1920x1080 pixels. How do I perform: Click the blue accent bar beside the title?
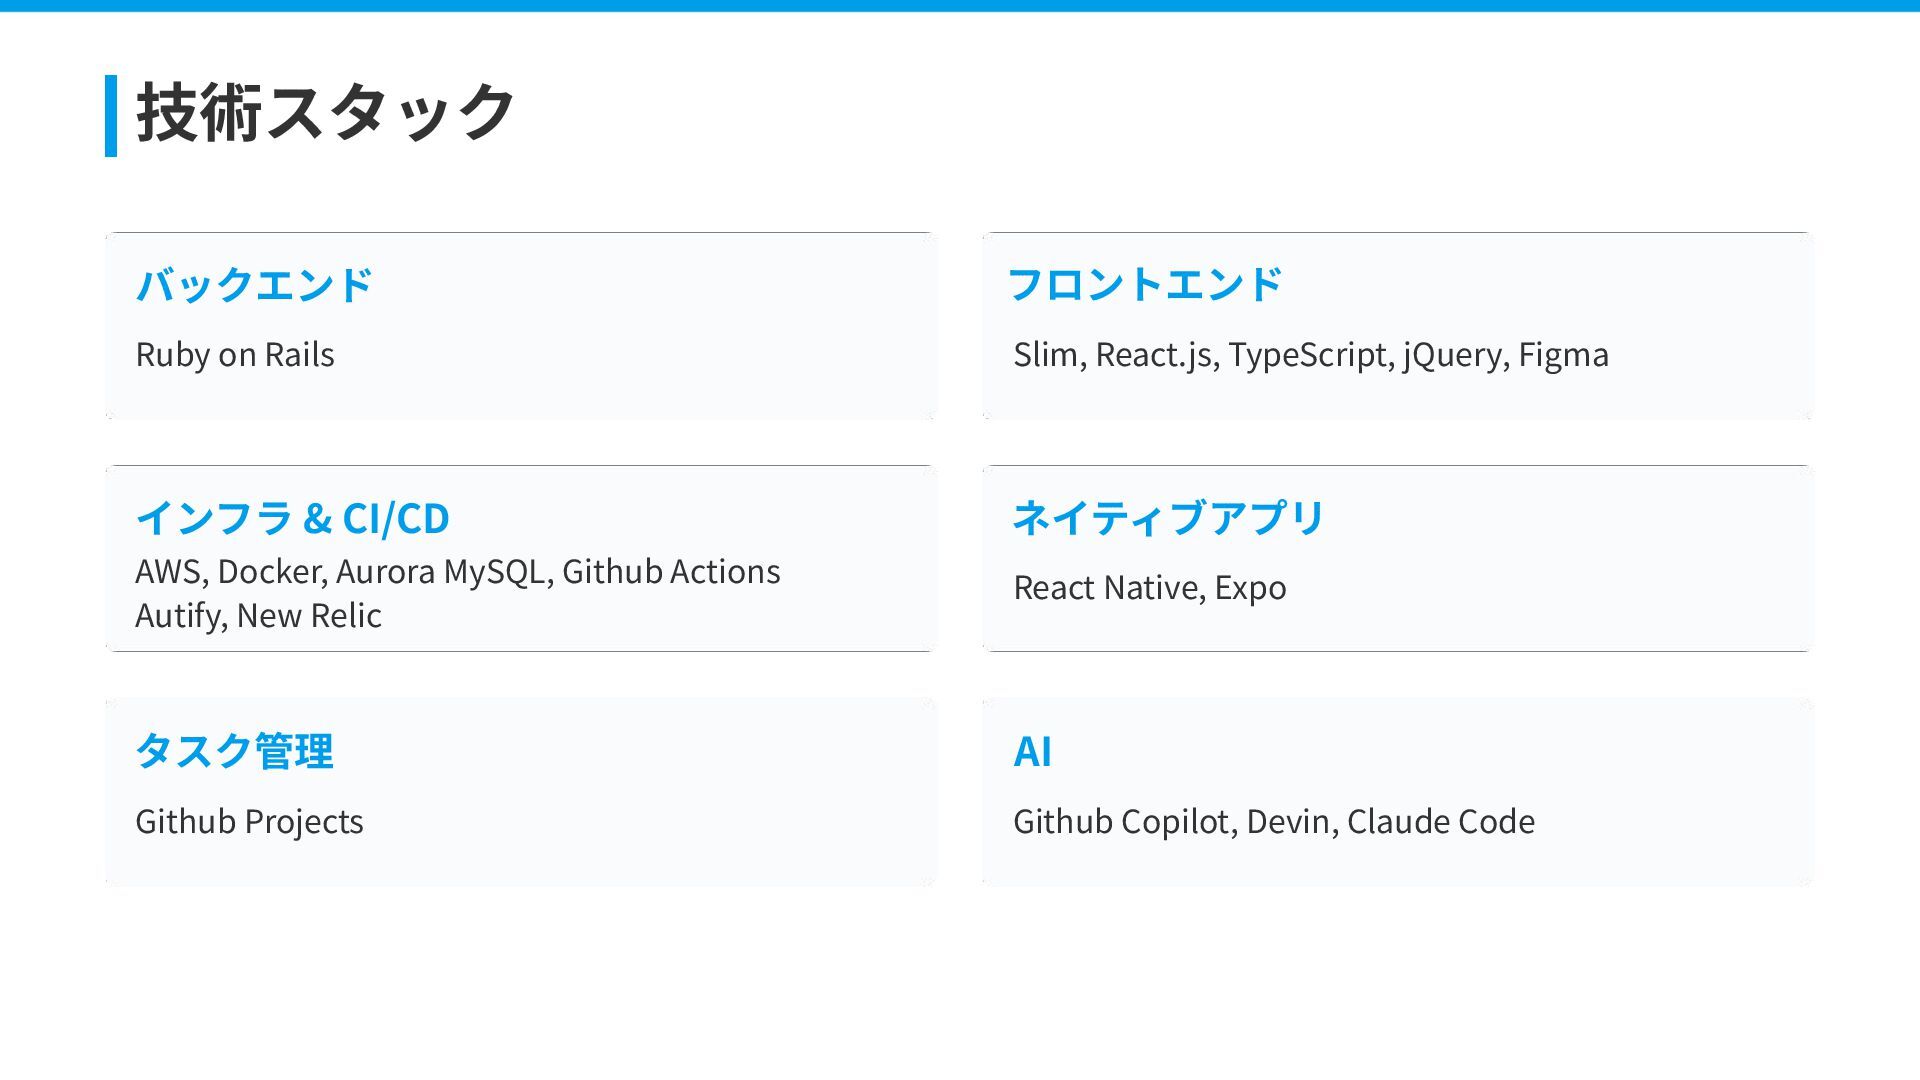tap(111, 115)
